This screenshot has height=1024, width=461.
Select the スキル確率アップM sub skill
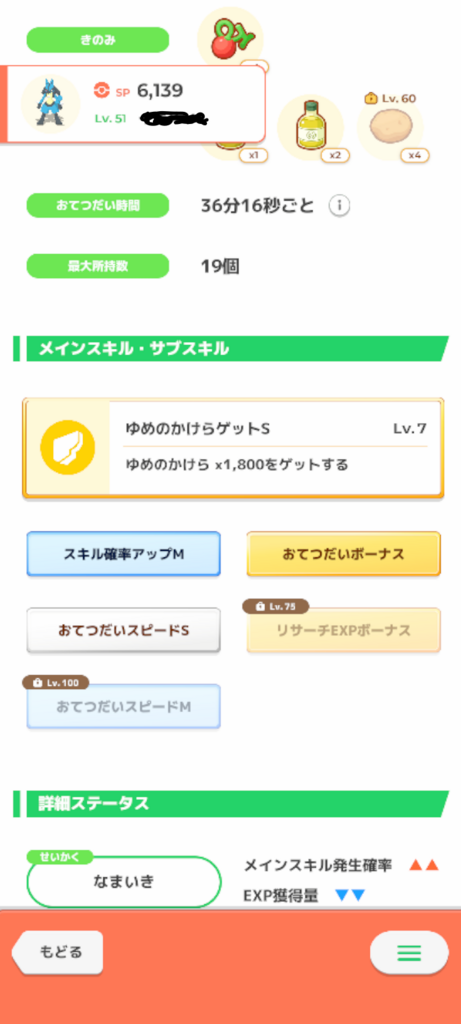[123, 554]
